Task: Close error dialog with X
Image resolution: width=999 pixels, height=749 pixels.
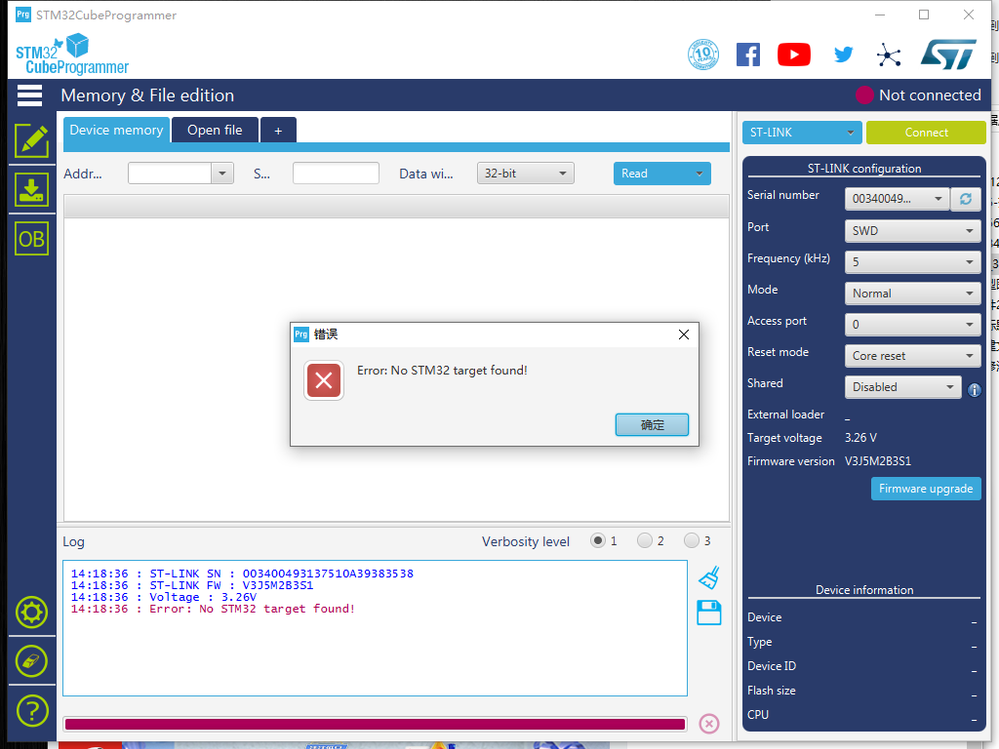Action: point(684,334)
